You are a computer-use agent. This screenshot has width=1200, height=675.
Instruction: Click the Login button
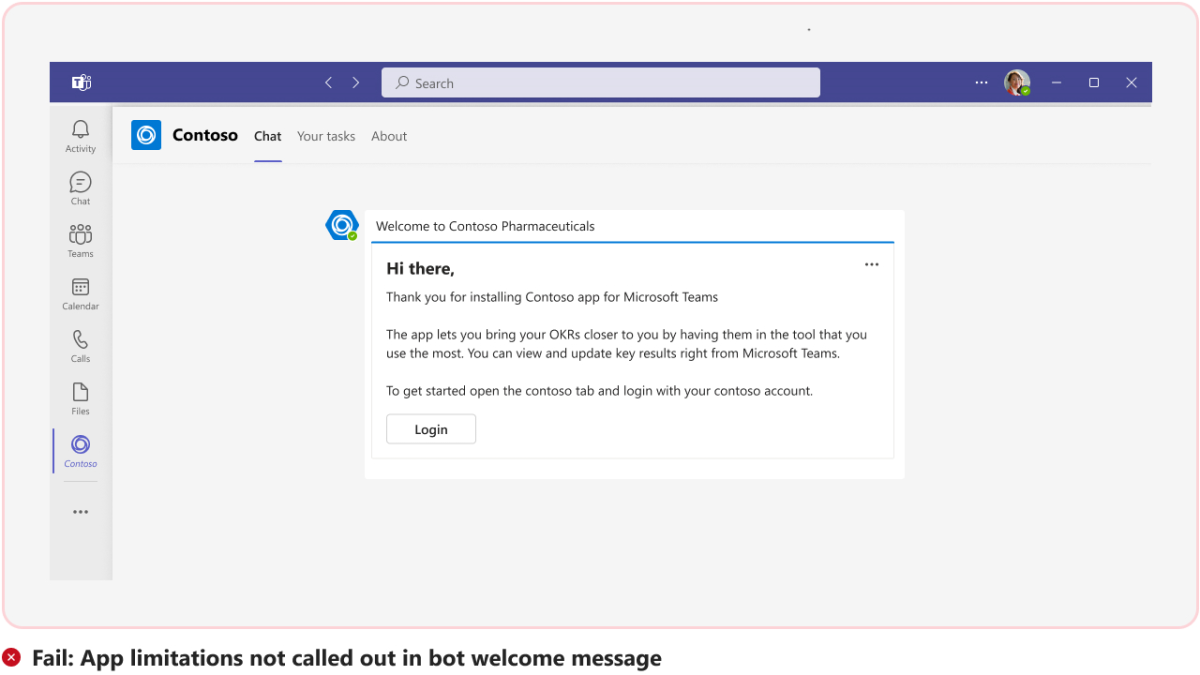click(x=431, y=428)
